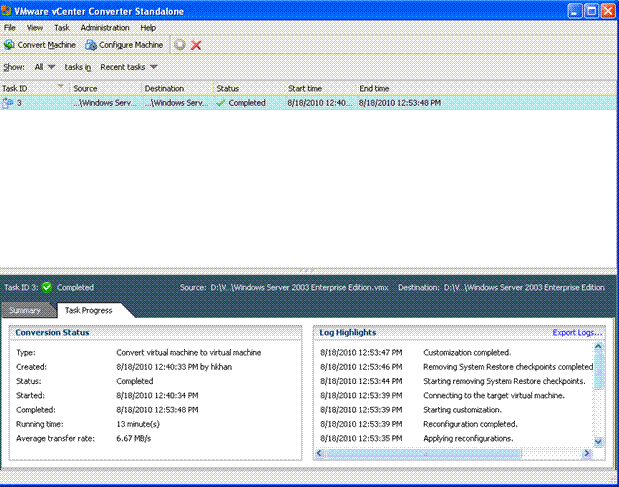This screenshot has width=619, height=487.
Task: Click the pane splitter grip above task details
Action: coord(307,271)
